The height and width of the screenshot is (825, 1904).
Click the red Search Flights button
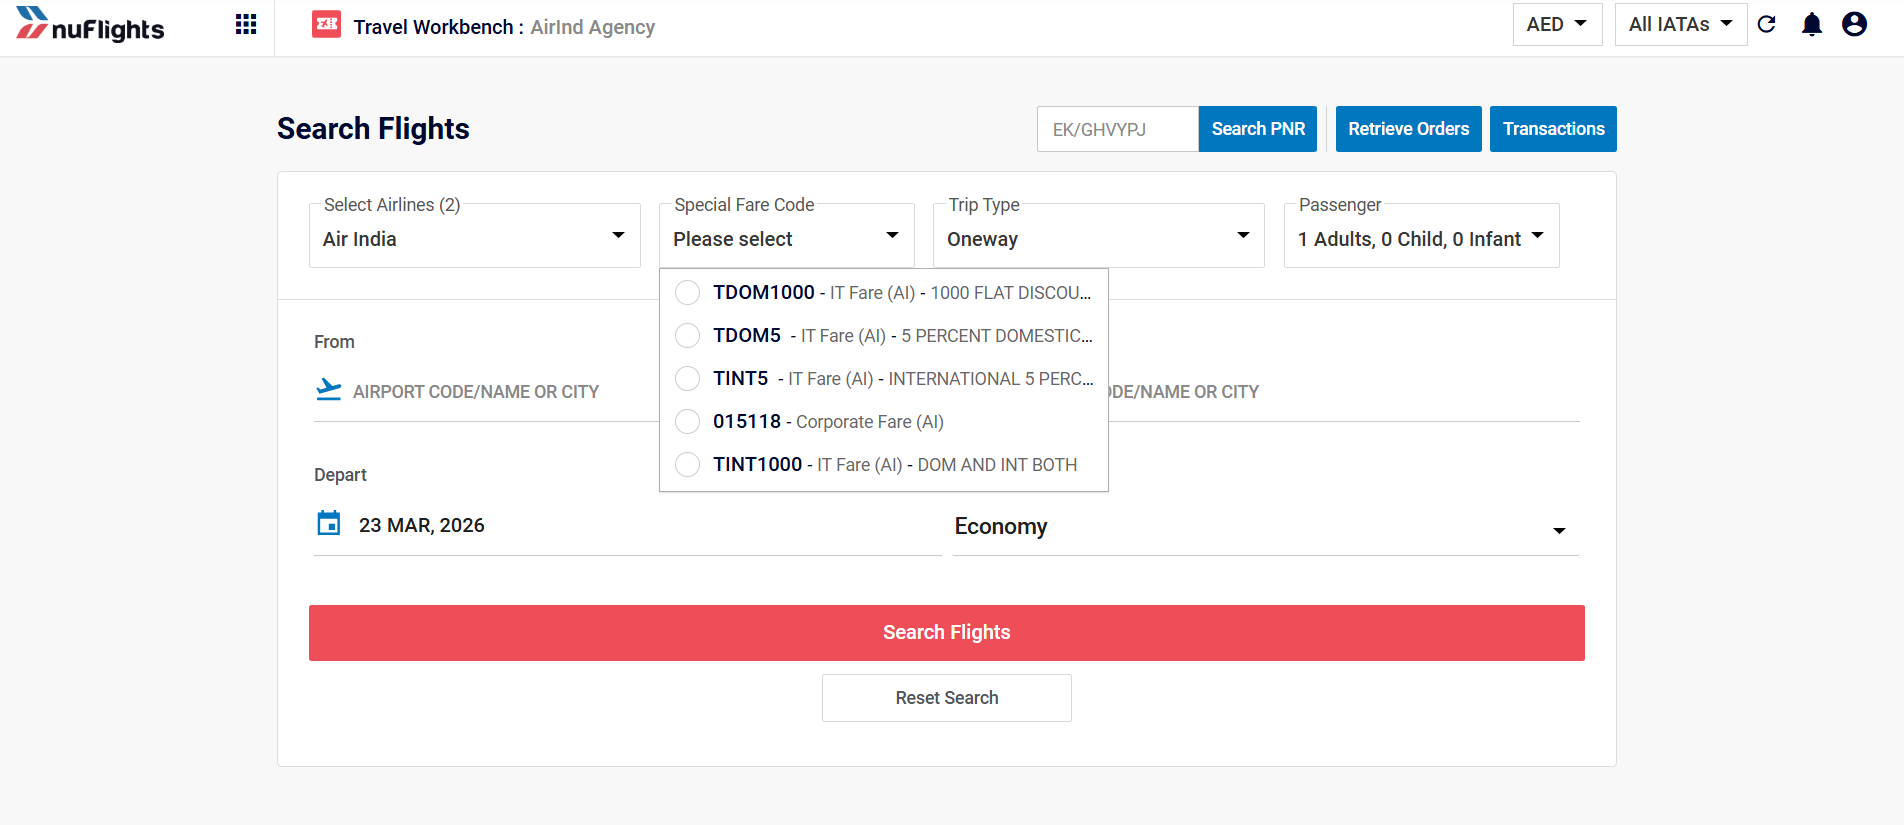pyautogui.click(x=947, y=633)
